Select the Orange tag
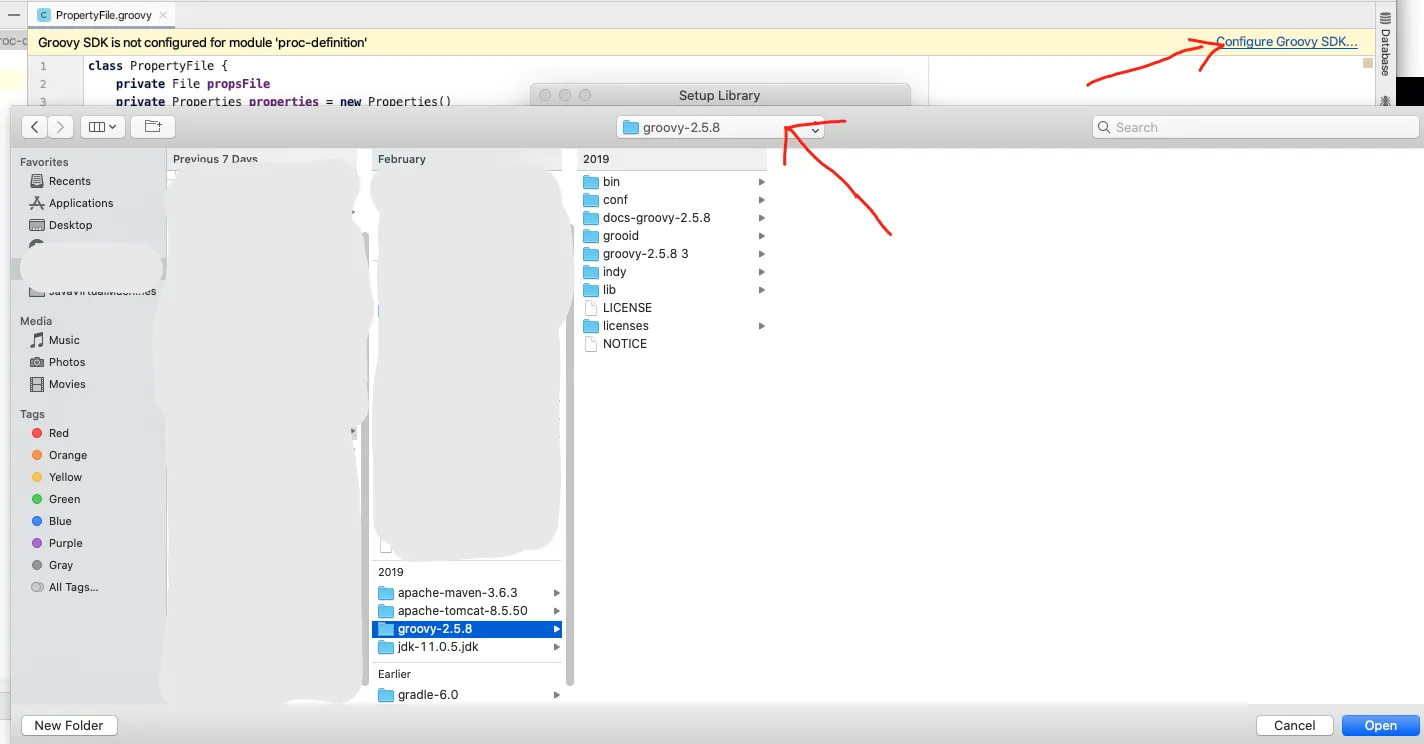The image size is (1424, 744). pyautogui.click(x=68, y=455)
